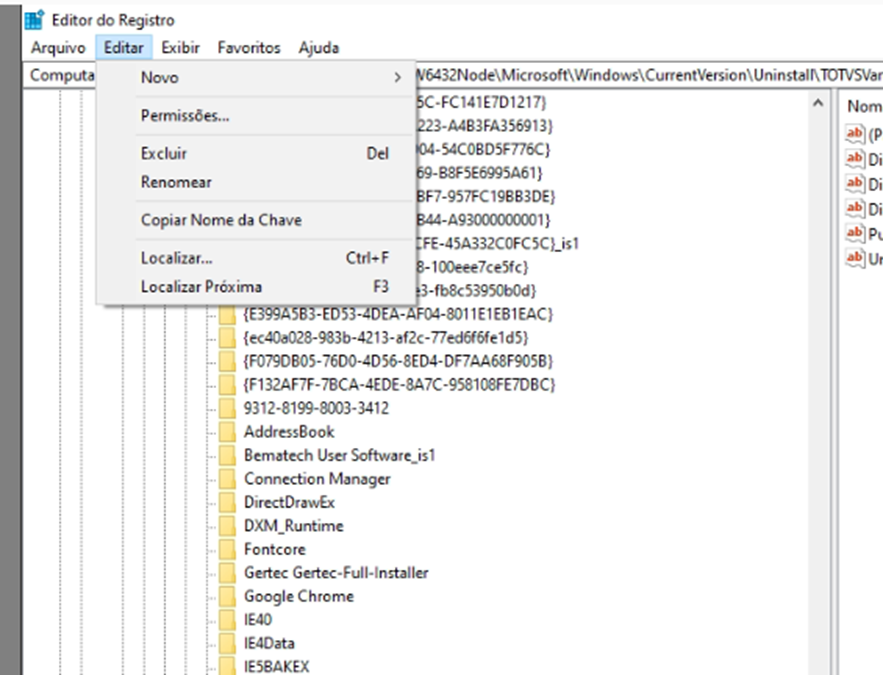The image size is (883, 675).
Task: Click the folder icon of {F079DB05-76D0-4D56-8ED4-DF7AA68F905B}
Action: click(x=228, y=361)
